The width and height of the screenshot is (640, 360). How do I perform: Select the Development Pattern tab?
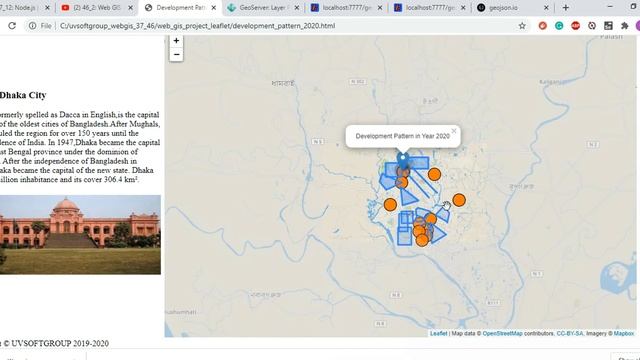pyautogui.click(x=180, y=8)
